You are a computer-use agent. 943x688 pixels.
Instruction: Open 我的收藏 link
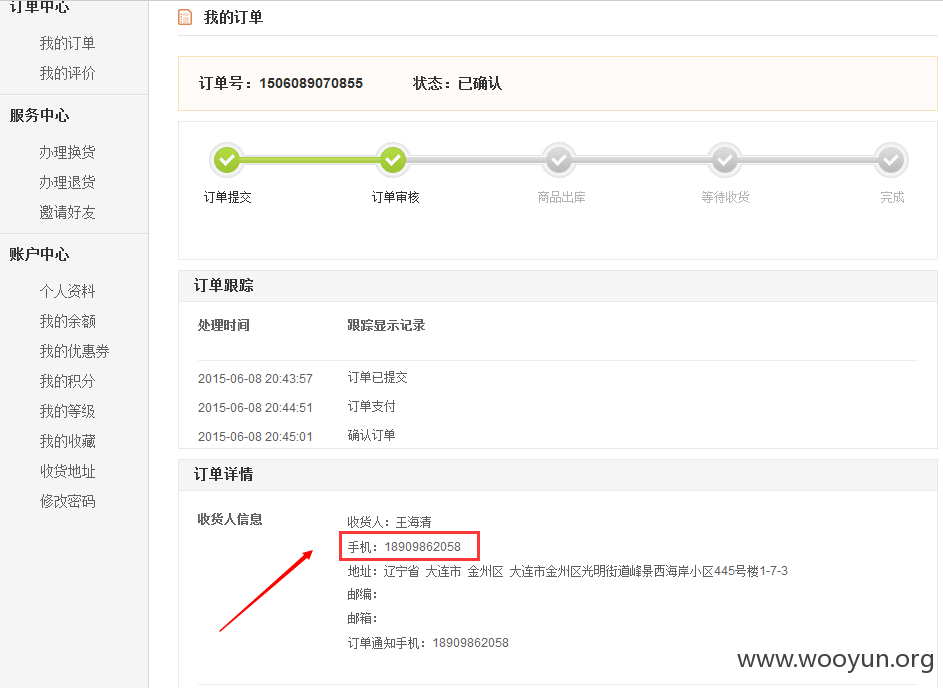[x=67, y=441]
